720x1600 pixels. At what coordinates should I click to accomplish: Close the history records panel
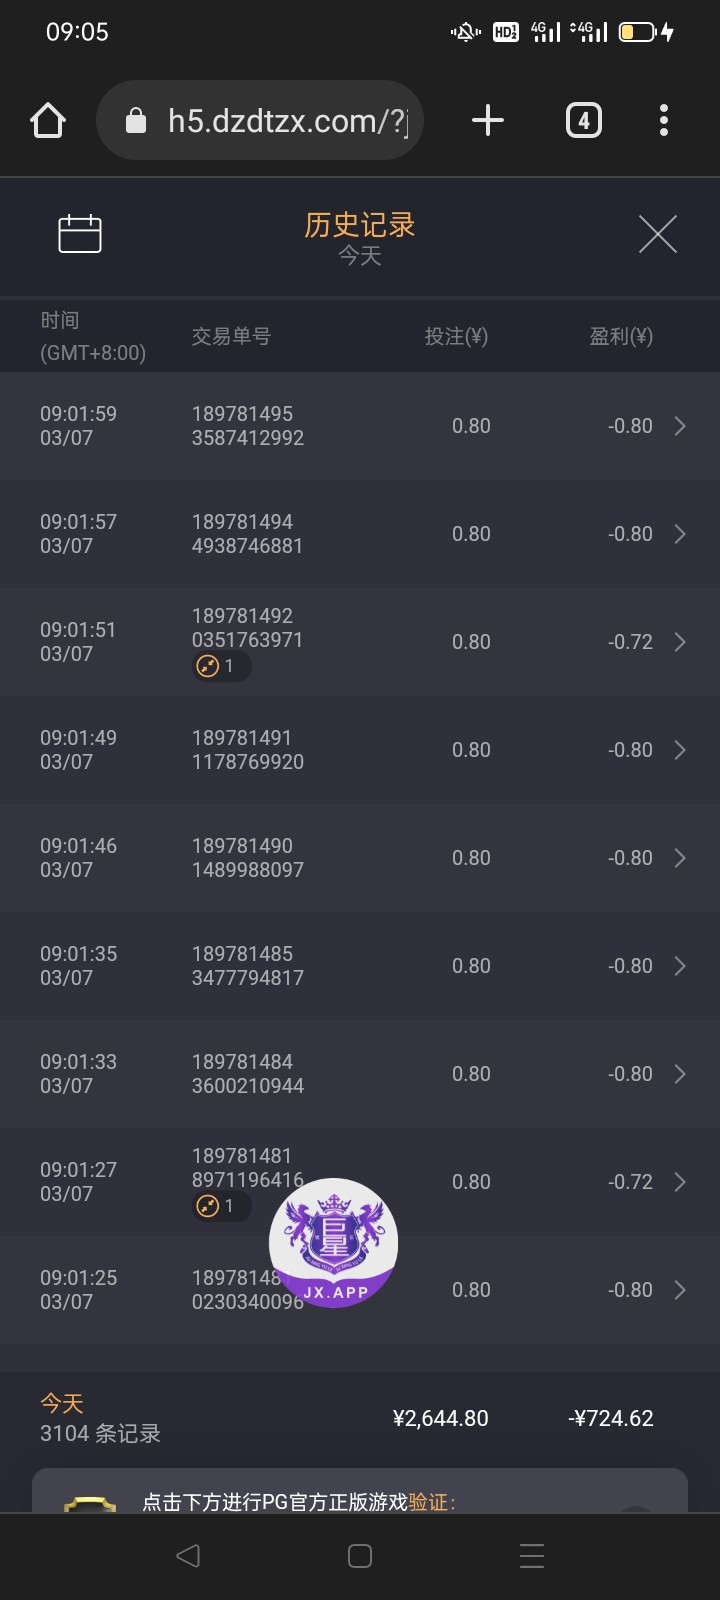(657, 234)
